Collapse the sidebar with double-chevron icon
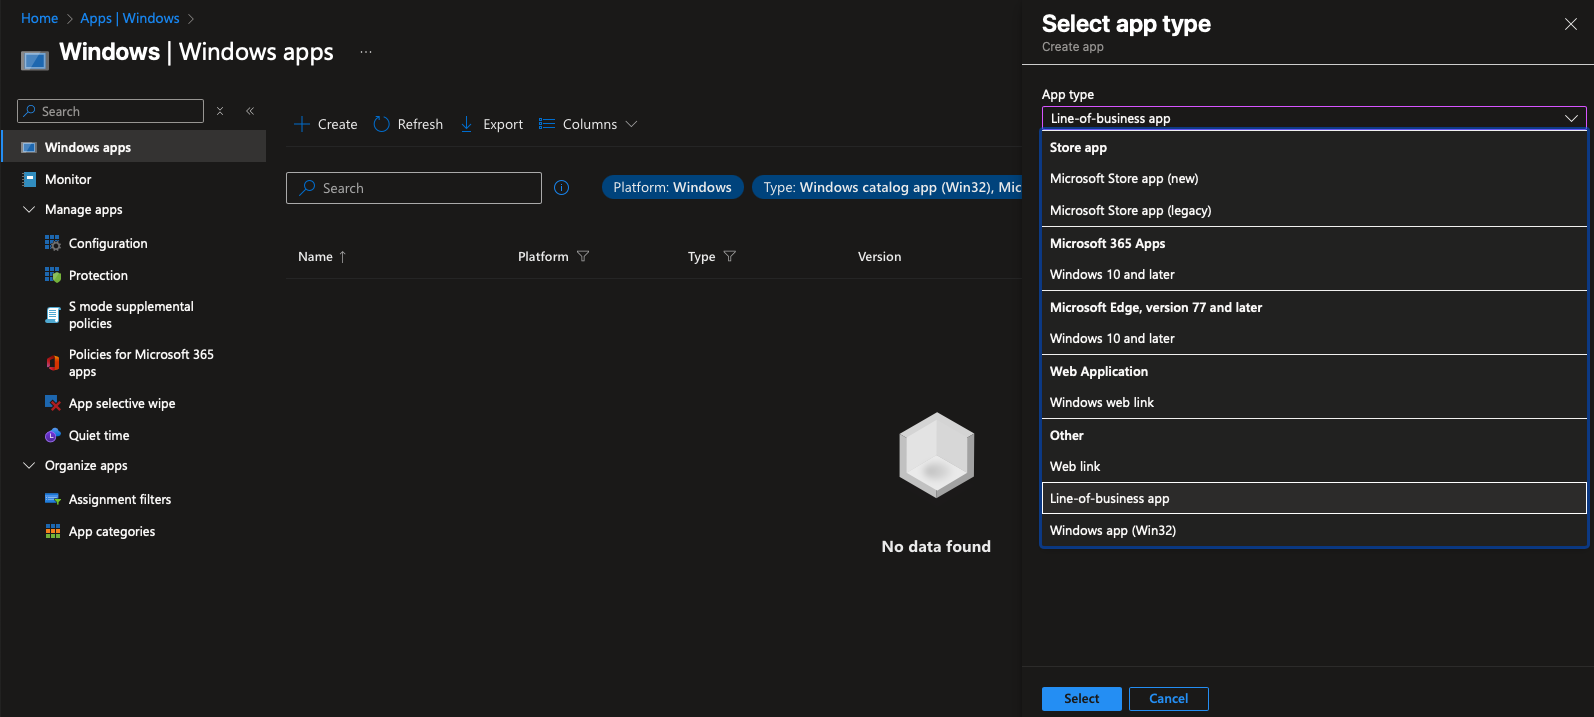Image resolution: width=1594 pixels, height=717 pixels. coord(250,111)
